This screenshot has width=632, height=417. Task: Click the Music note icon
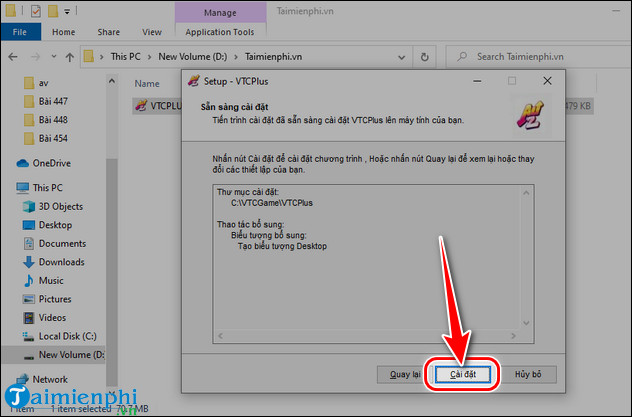tap(29, 281)
